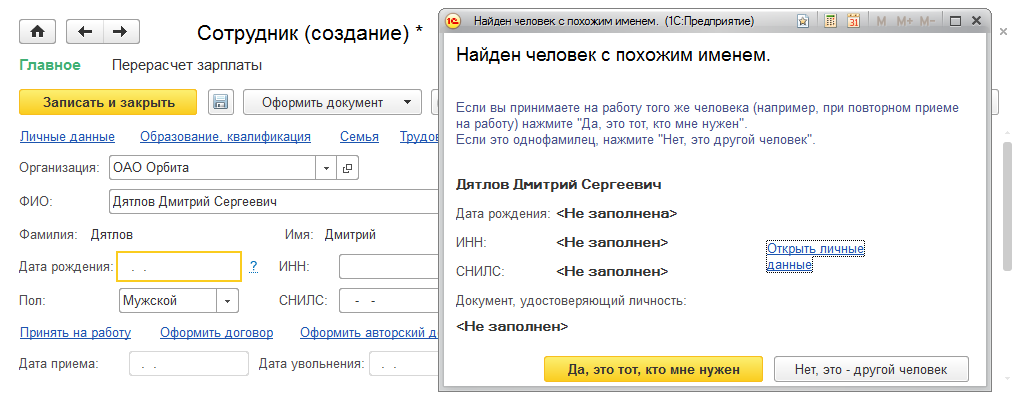Go to the home page icon
This screenshot has height=398, width=1025.
tap(37, 31)
